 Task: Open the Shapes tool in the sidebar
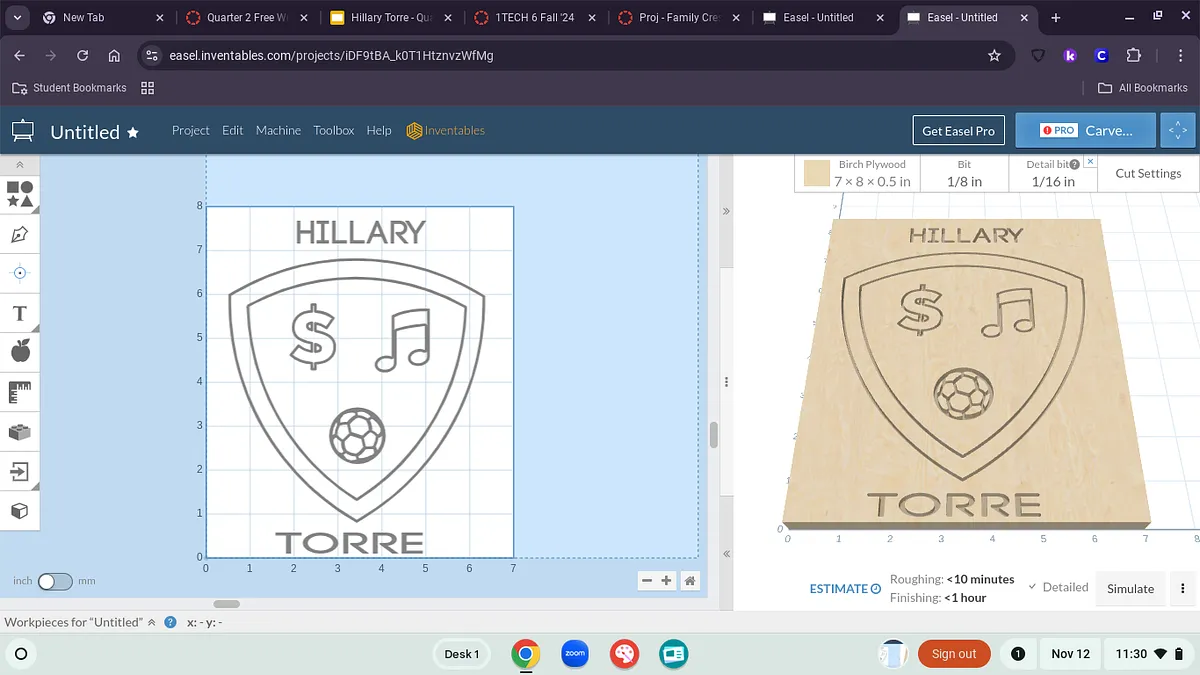[x=19, y=194]
